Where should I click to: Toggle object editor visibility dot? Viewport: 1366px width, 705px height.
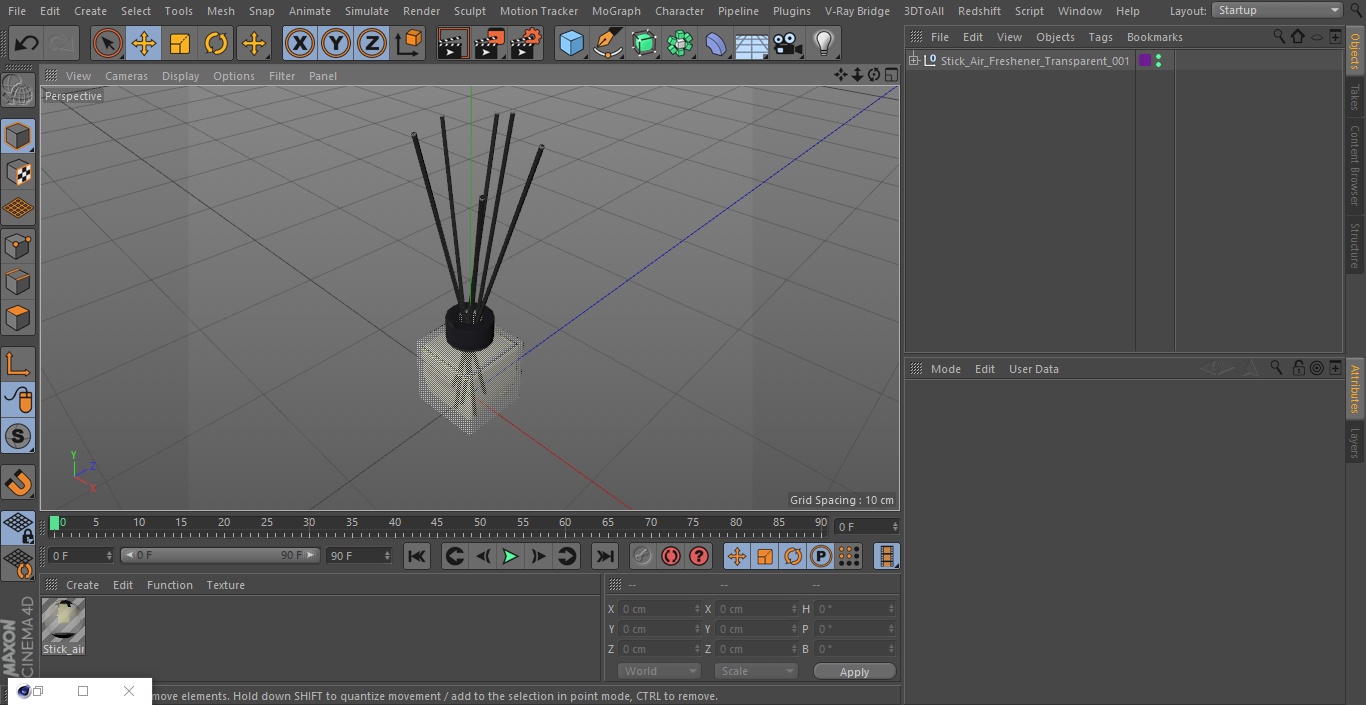pos(1158,57)
